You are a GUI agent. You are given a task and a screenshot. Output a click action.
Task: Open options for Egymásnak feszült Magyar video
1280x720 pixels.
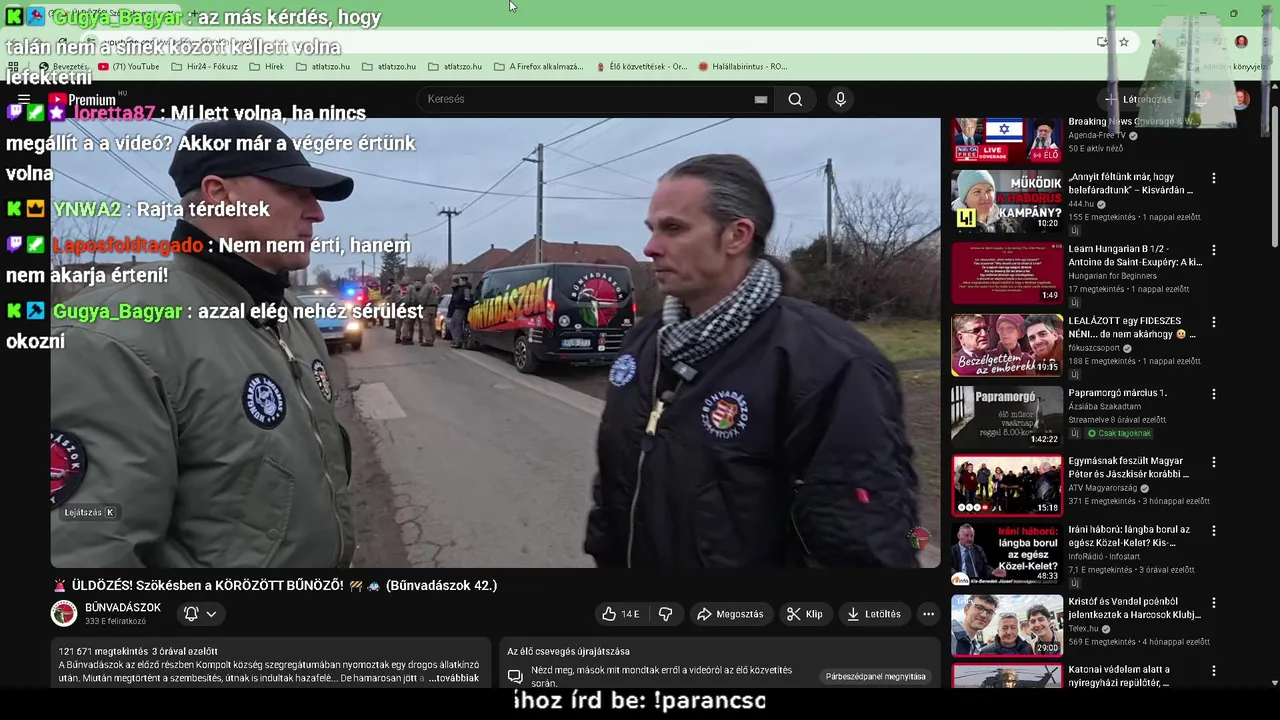(1214, 463)
